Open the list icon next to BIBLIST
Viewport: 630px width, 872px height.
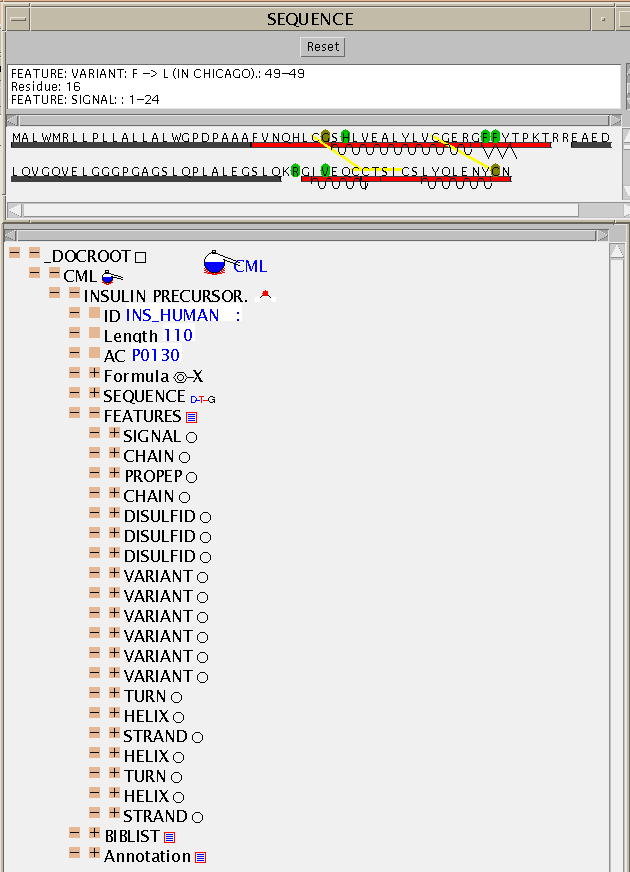[x=169, y=837]
